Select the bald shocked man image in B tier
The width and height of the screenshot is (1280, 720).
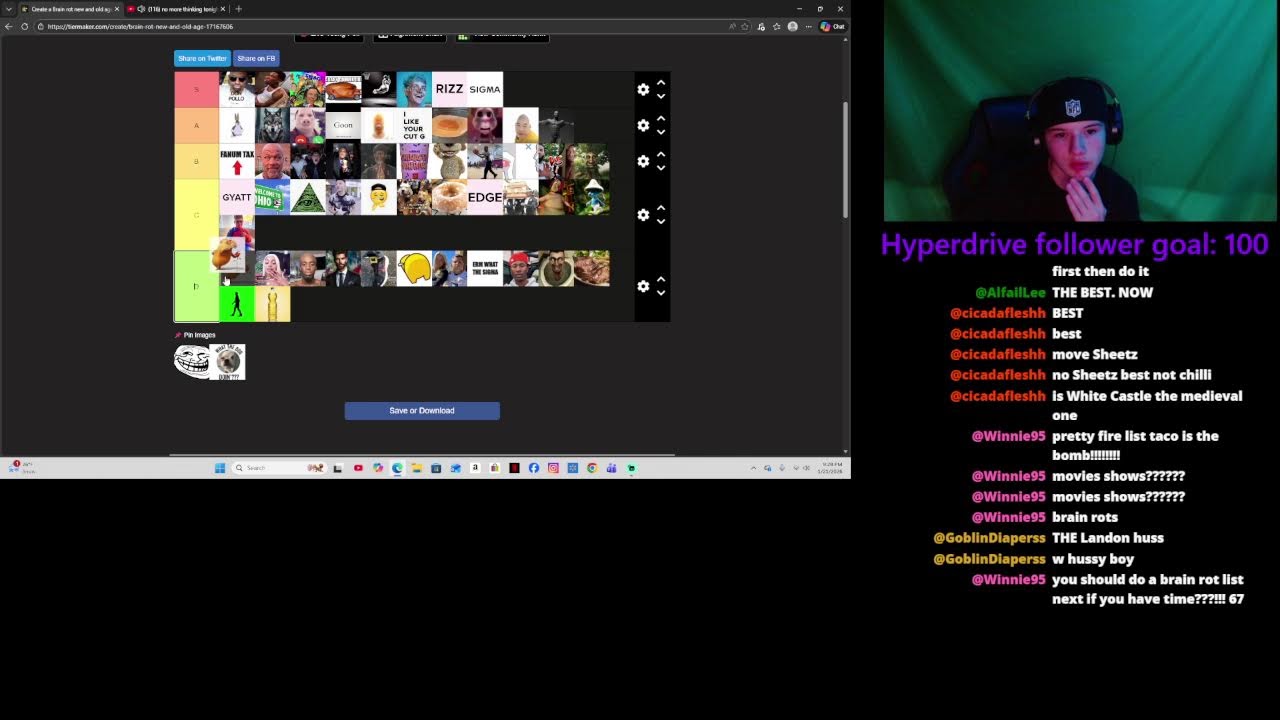272,161
